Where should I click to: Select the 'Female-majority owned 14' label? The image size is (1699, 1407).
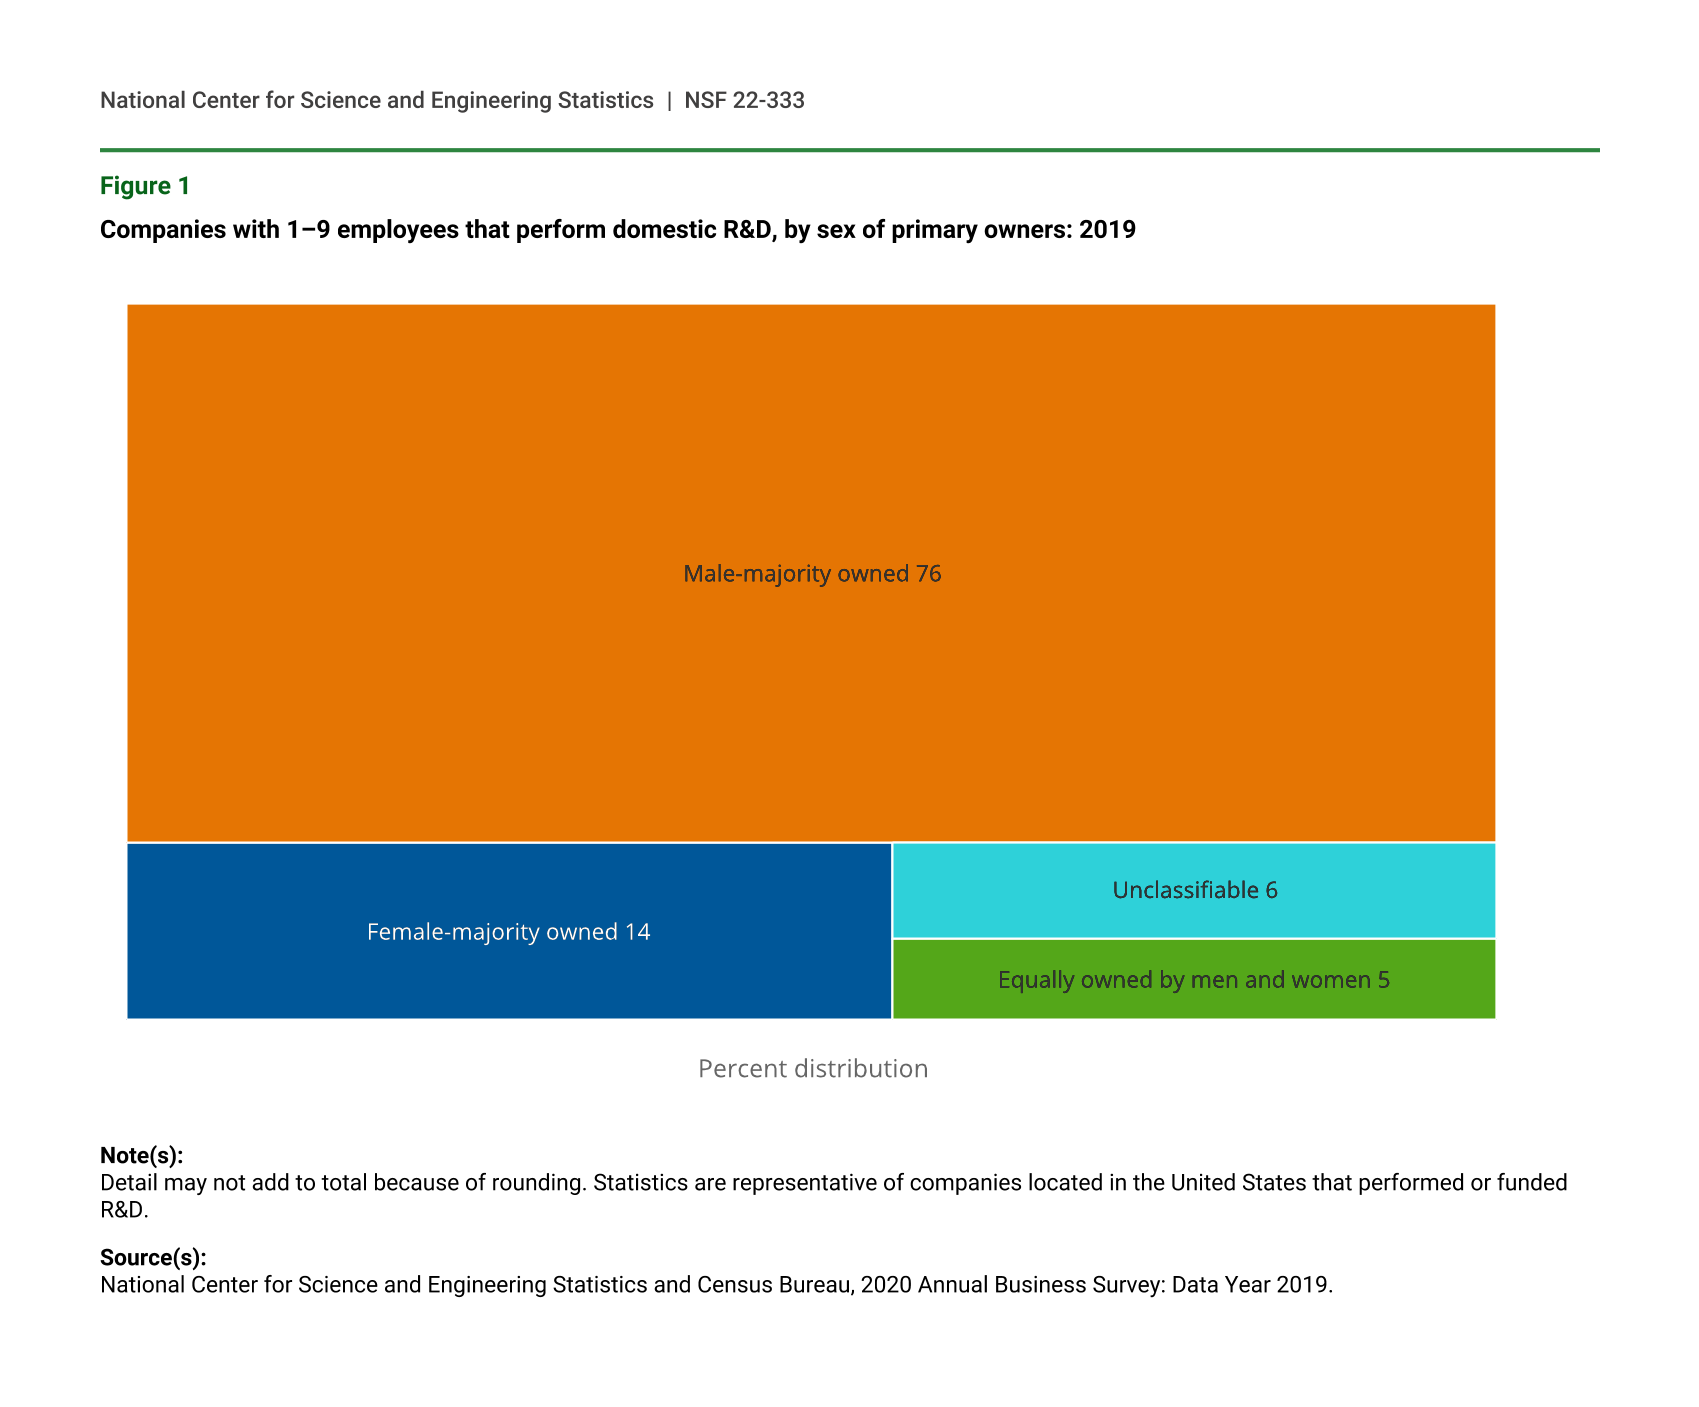click(508, 932)
